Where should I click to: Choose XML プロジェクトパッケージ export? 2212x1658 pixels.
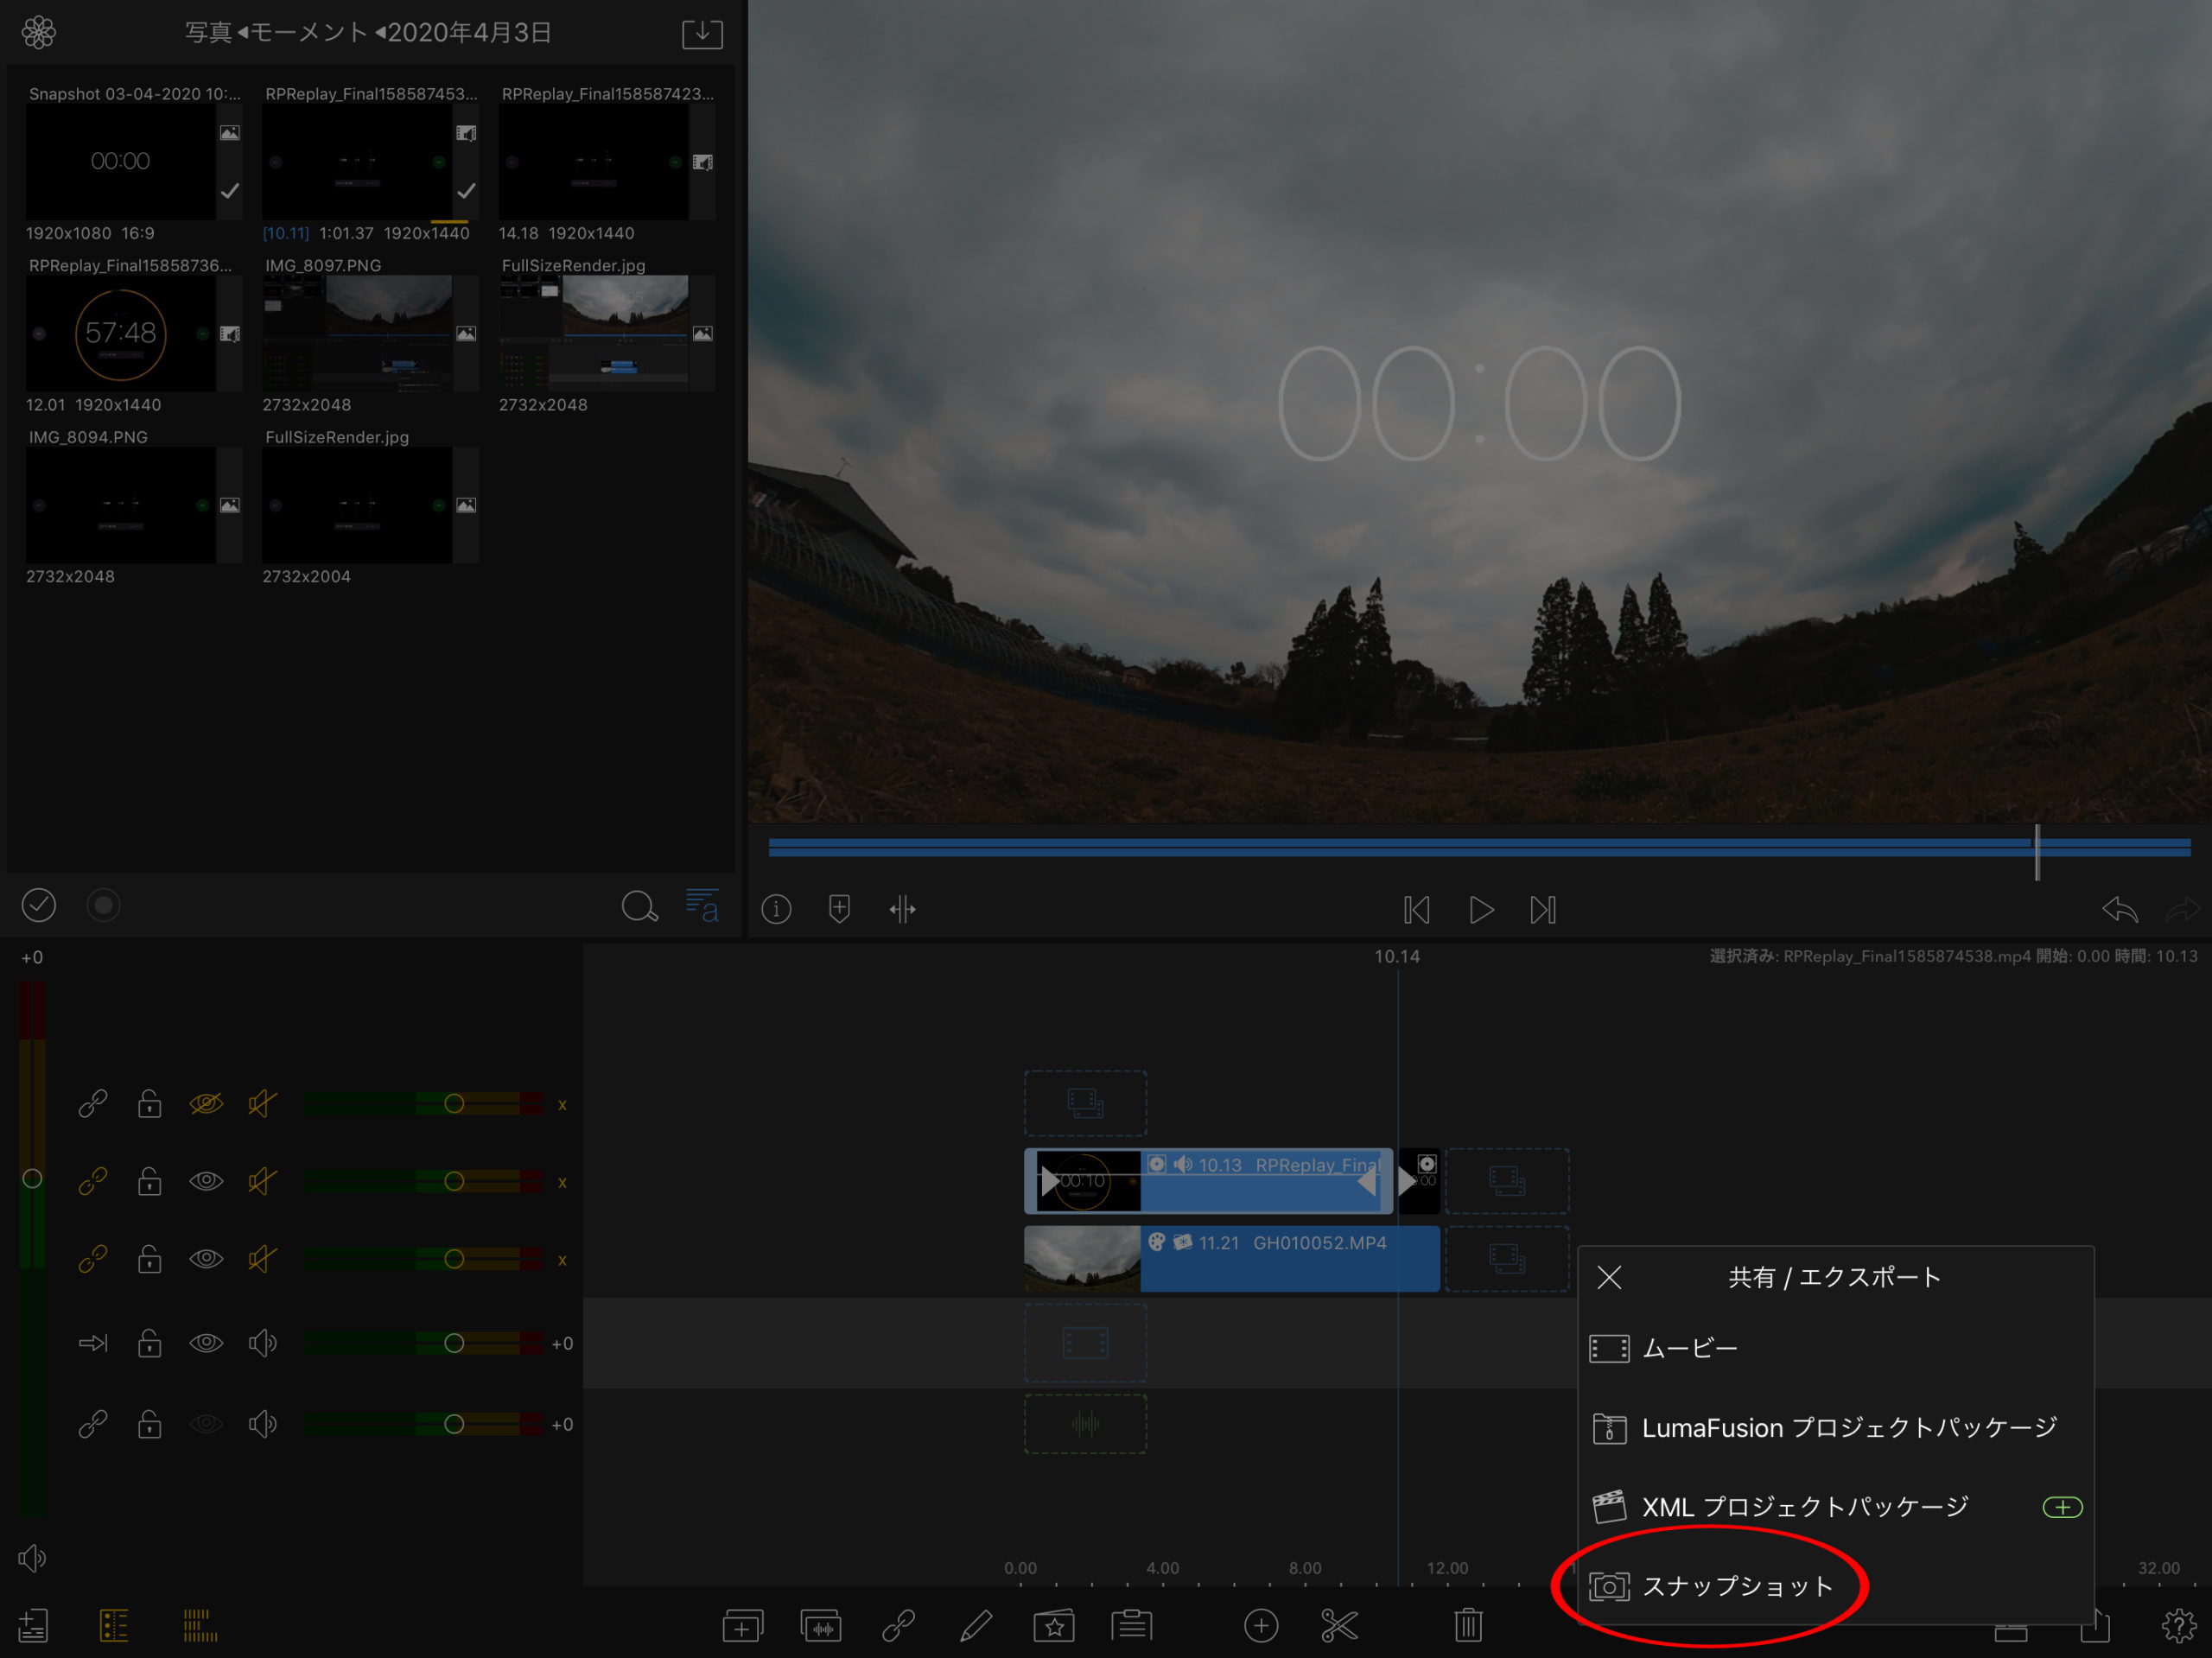[x=1836, y=1507]
